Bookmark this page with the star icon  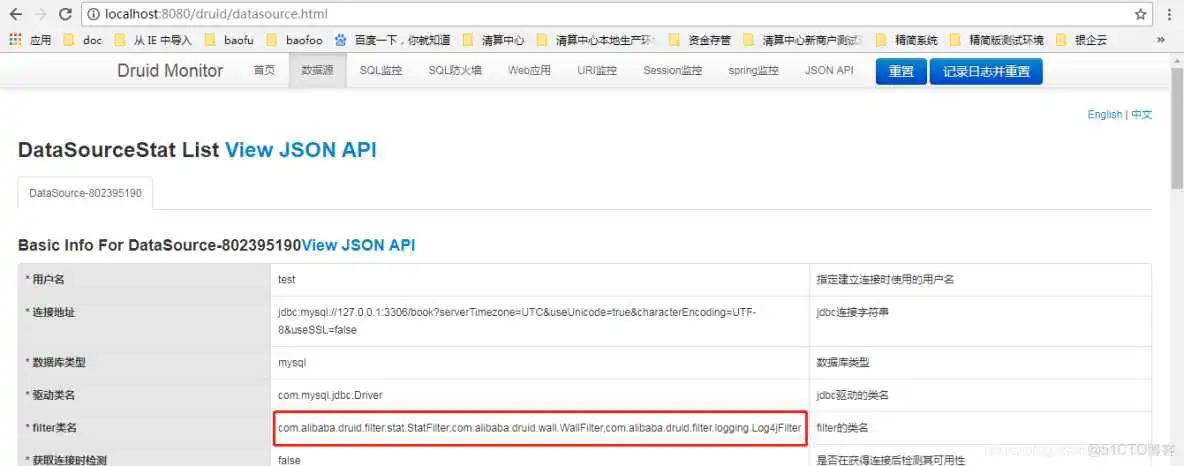click(x=1140, y=14)
